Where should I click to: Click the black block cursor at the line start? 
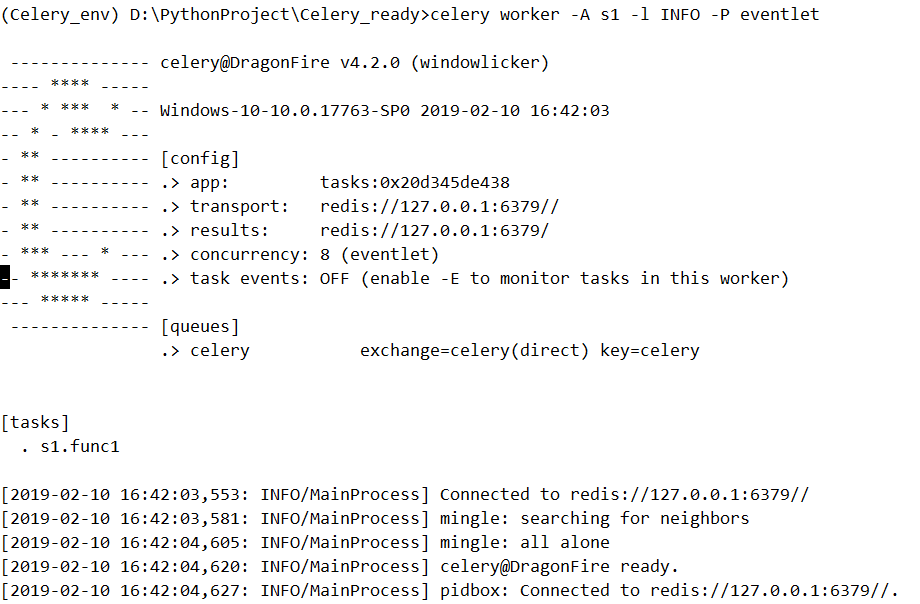(5, 279)
